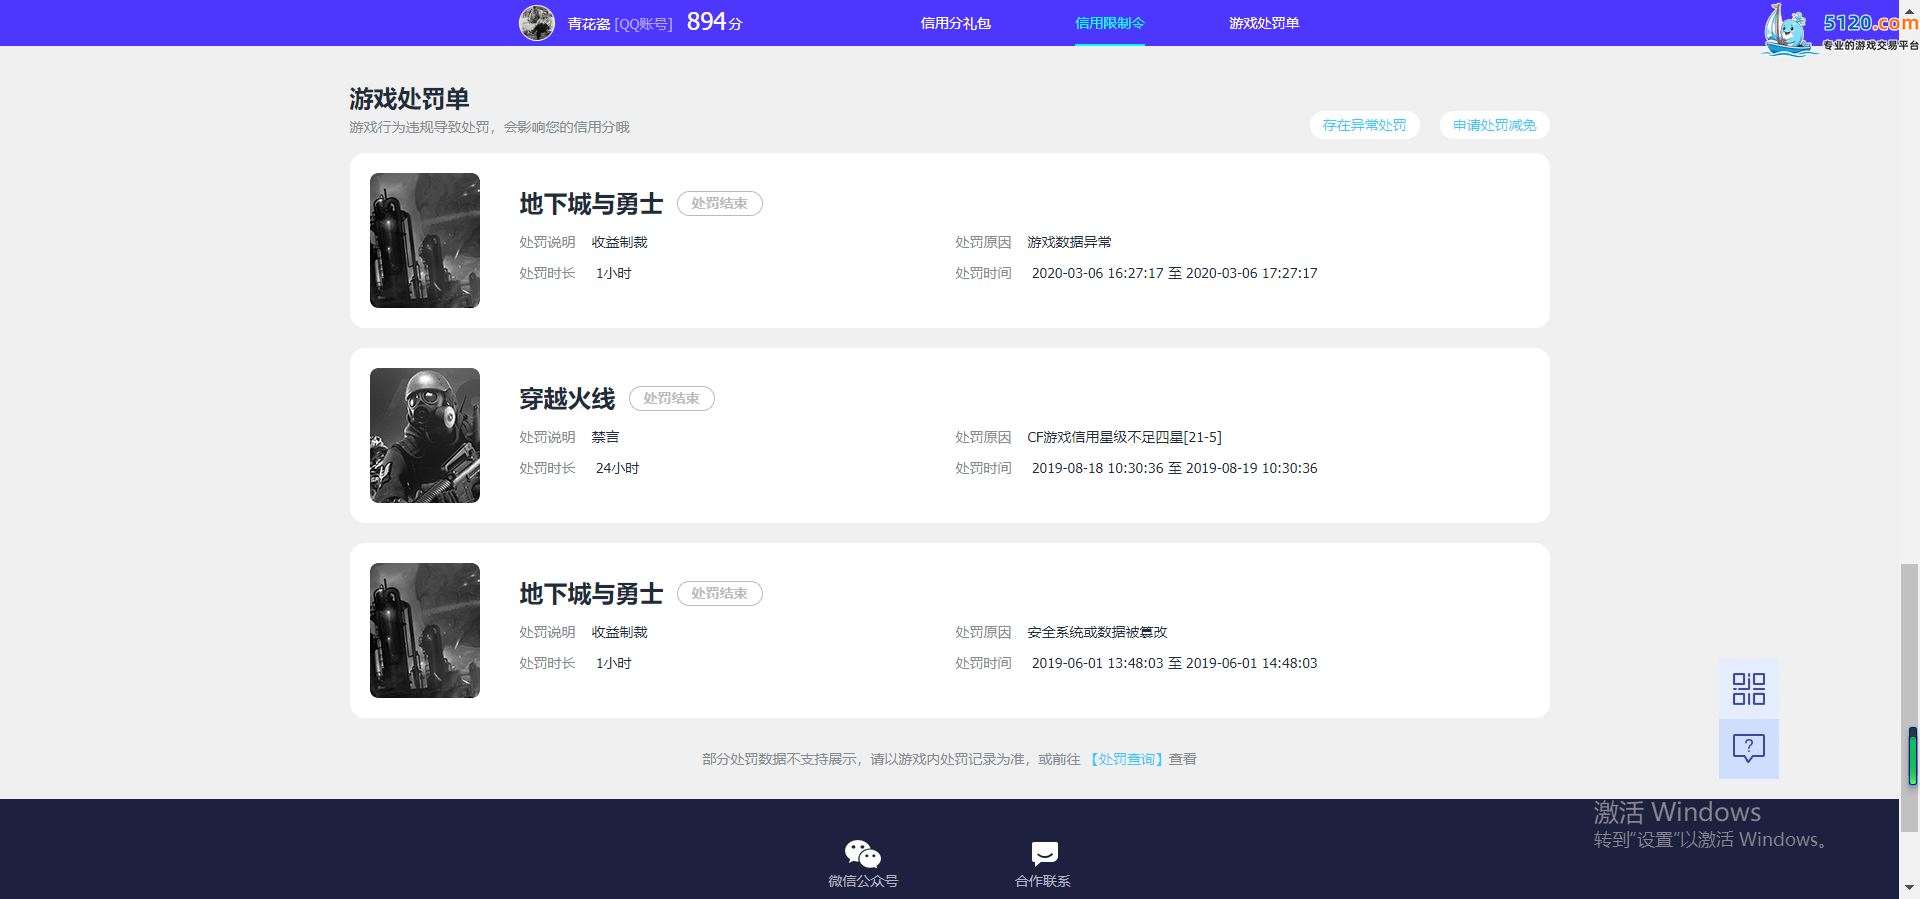Click 存在异常处罚 button
Viewport: 1920px width, 899px height.
point(1364,125)
